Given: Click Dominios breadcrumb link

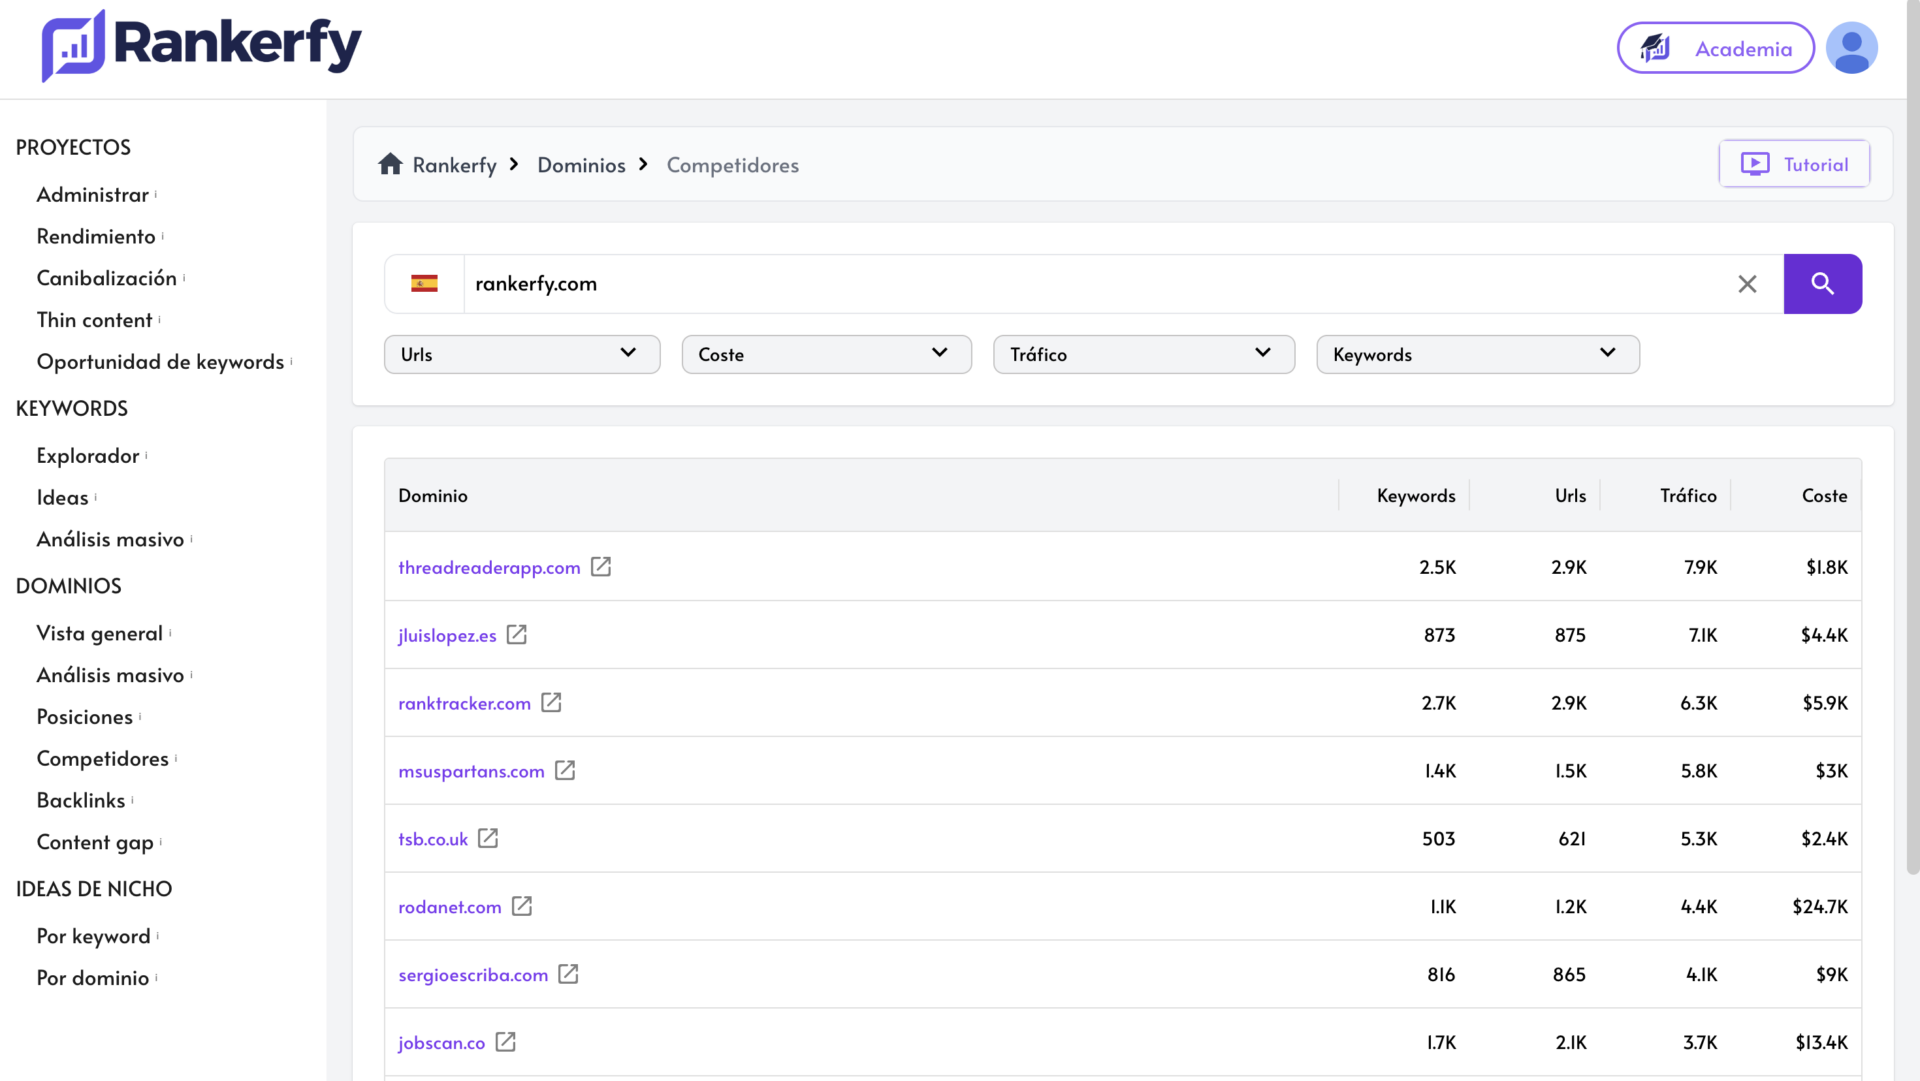Looking at the screenshot, I should tap(581, 165).
